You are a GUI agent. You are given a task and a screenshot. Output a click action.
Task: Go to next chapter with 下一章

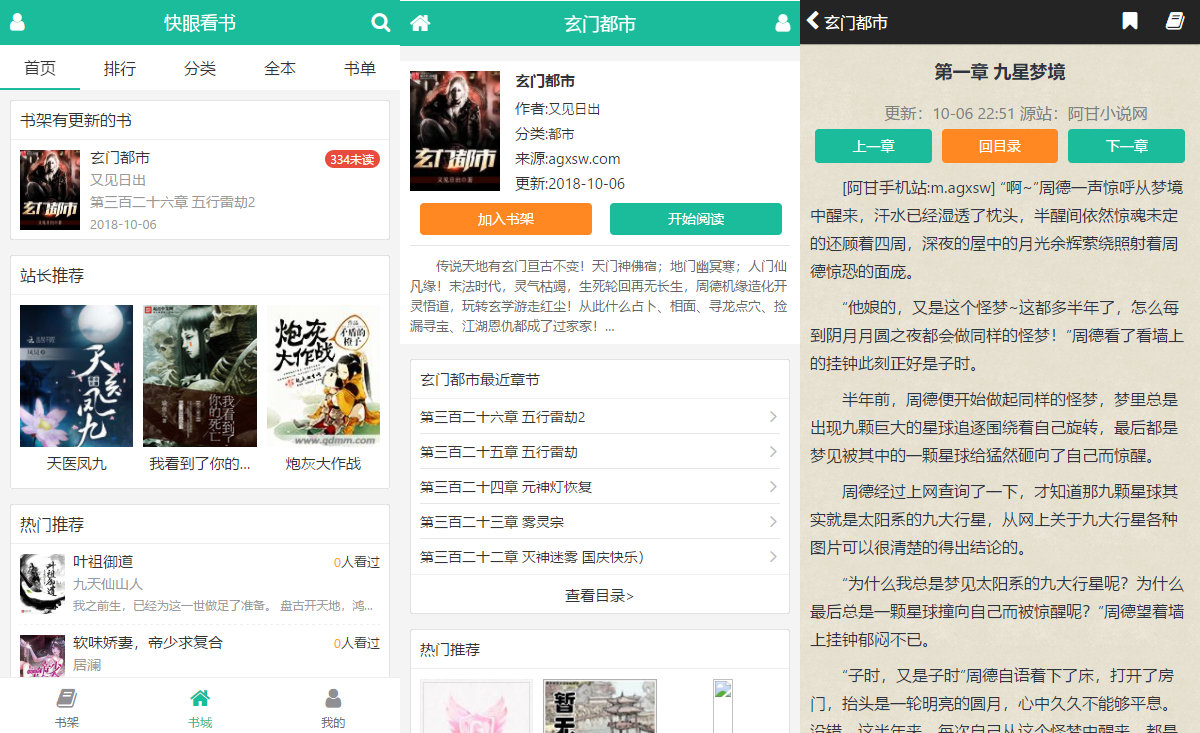1127,146
